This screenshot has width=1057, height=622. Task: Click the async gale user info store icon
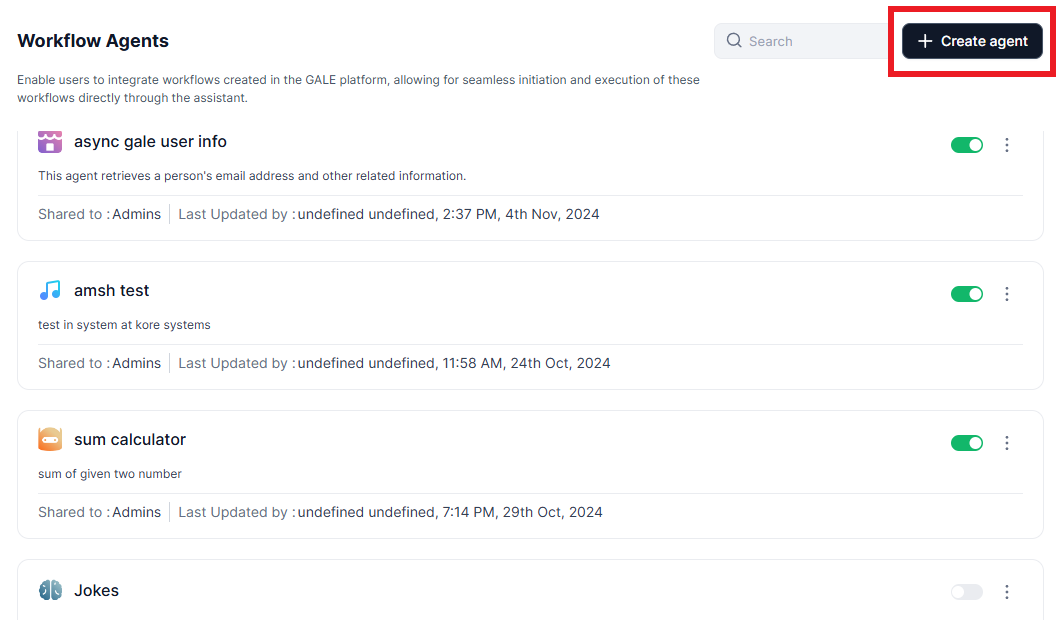point(50,142)
